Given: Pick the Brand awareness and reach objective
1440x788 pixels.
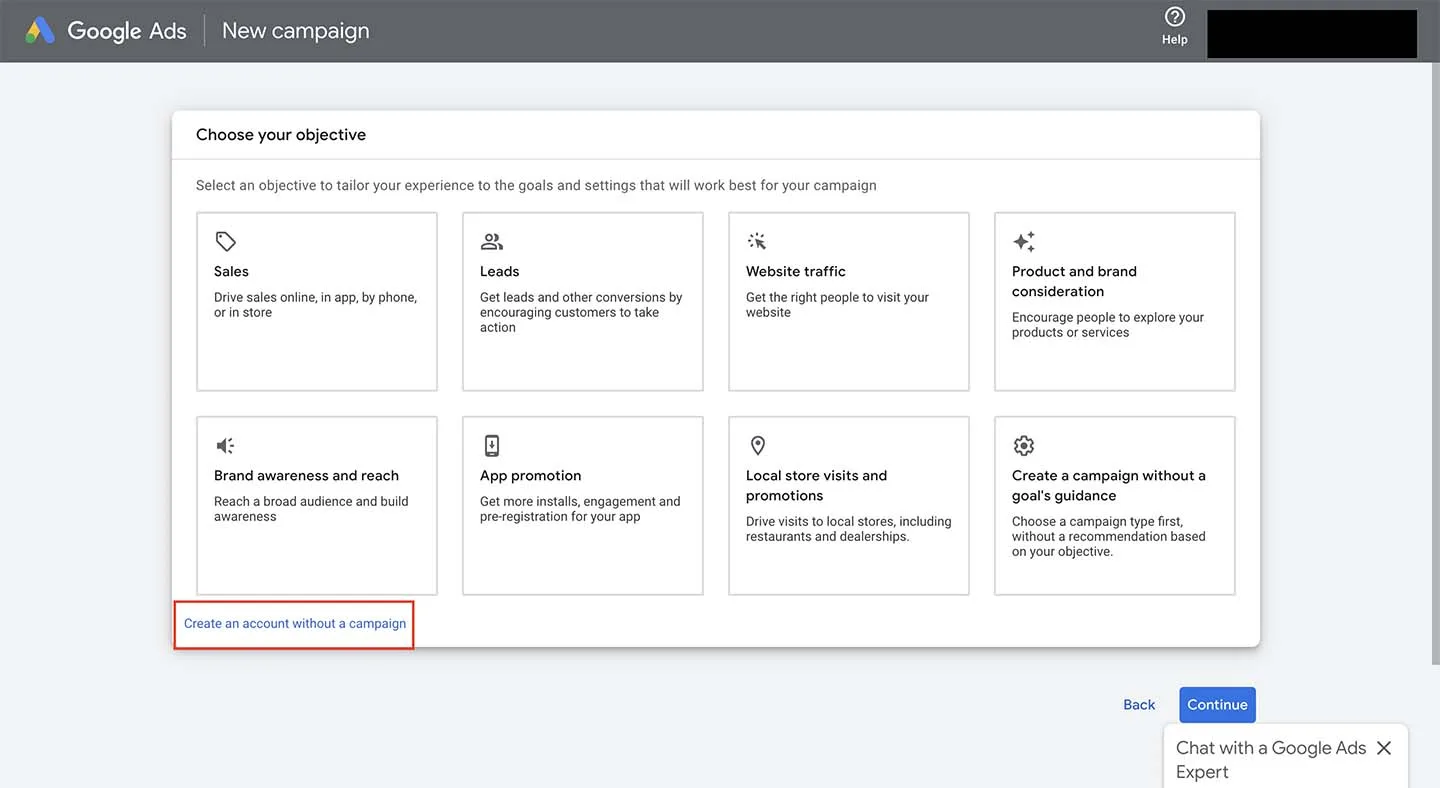Looking at the screenshot, I should point(316,505).
